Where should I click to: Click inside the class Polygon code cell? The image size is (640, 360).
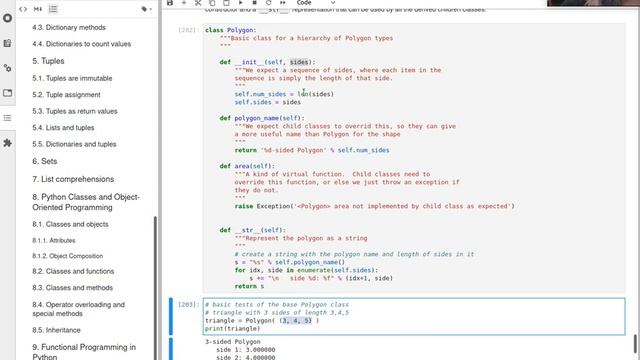click(414, 158)
